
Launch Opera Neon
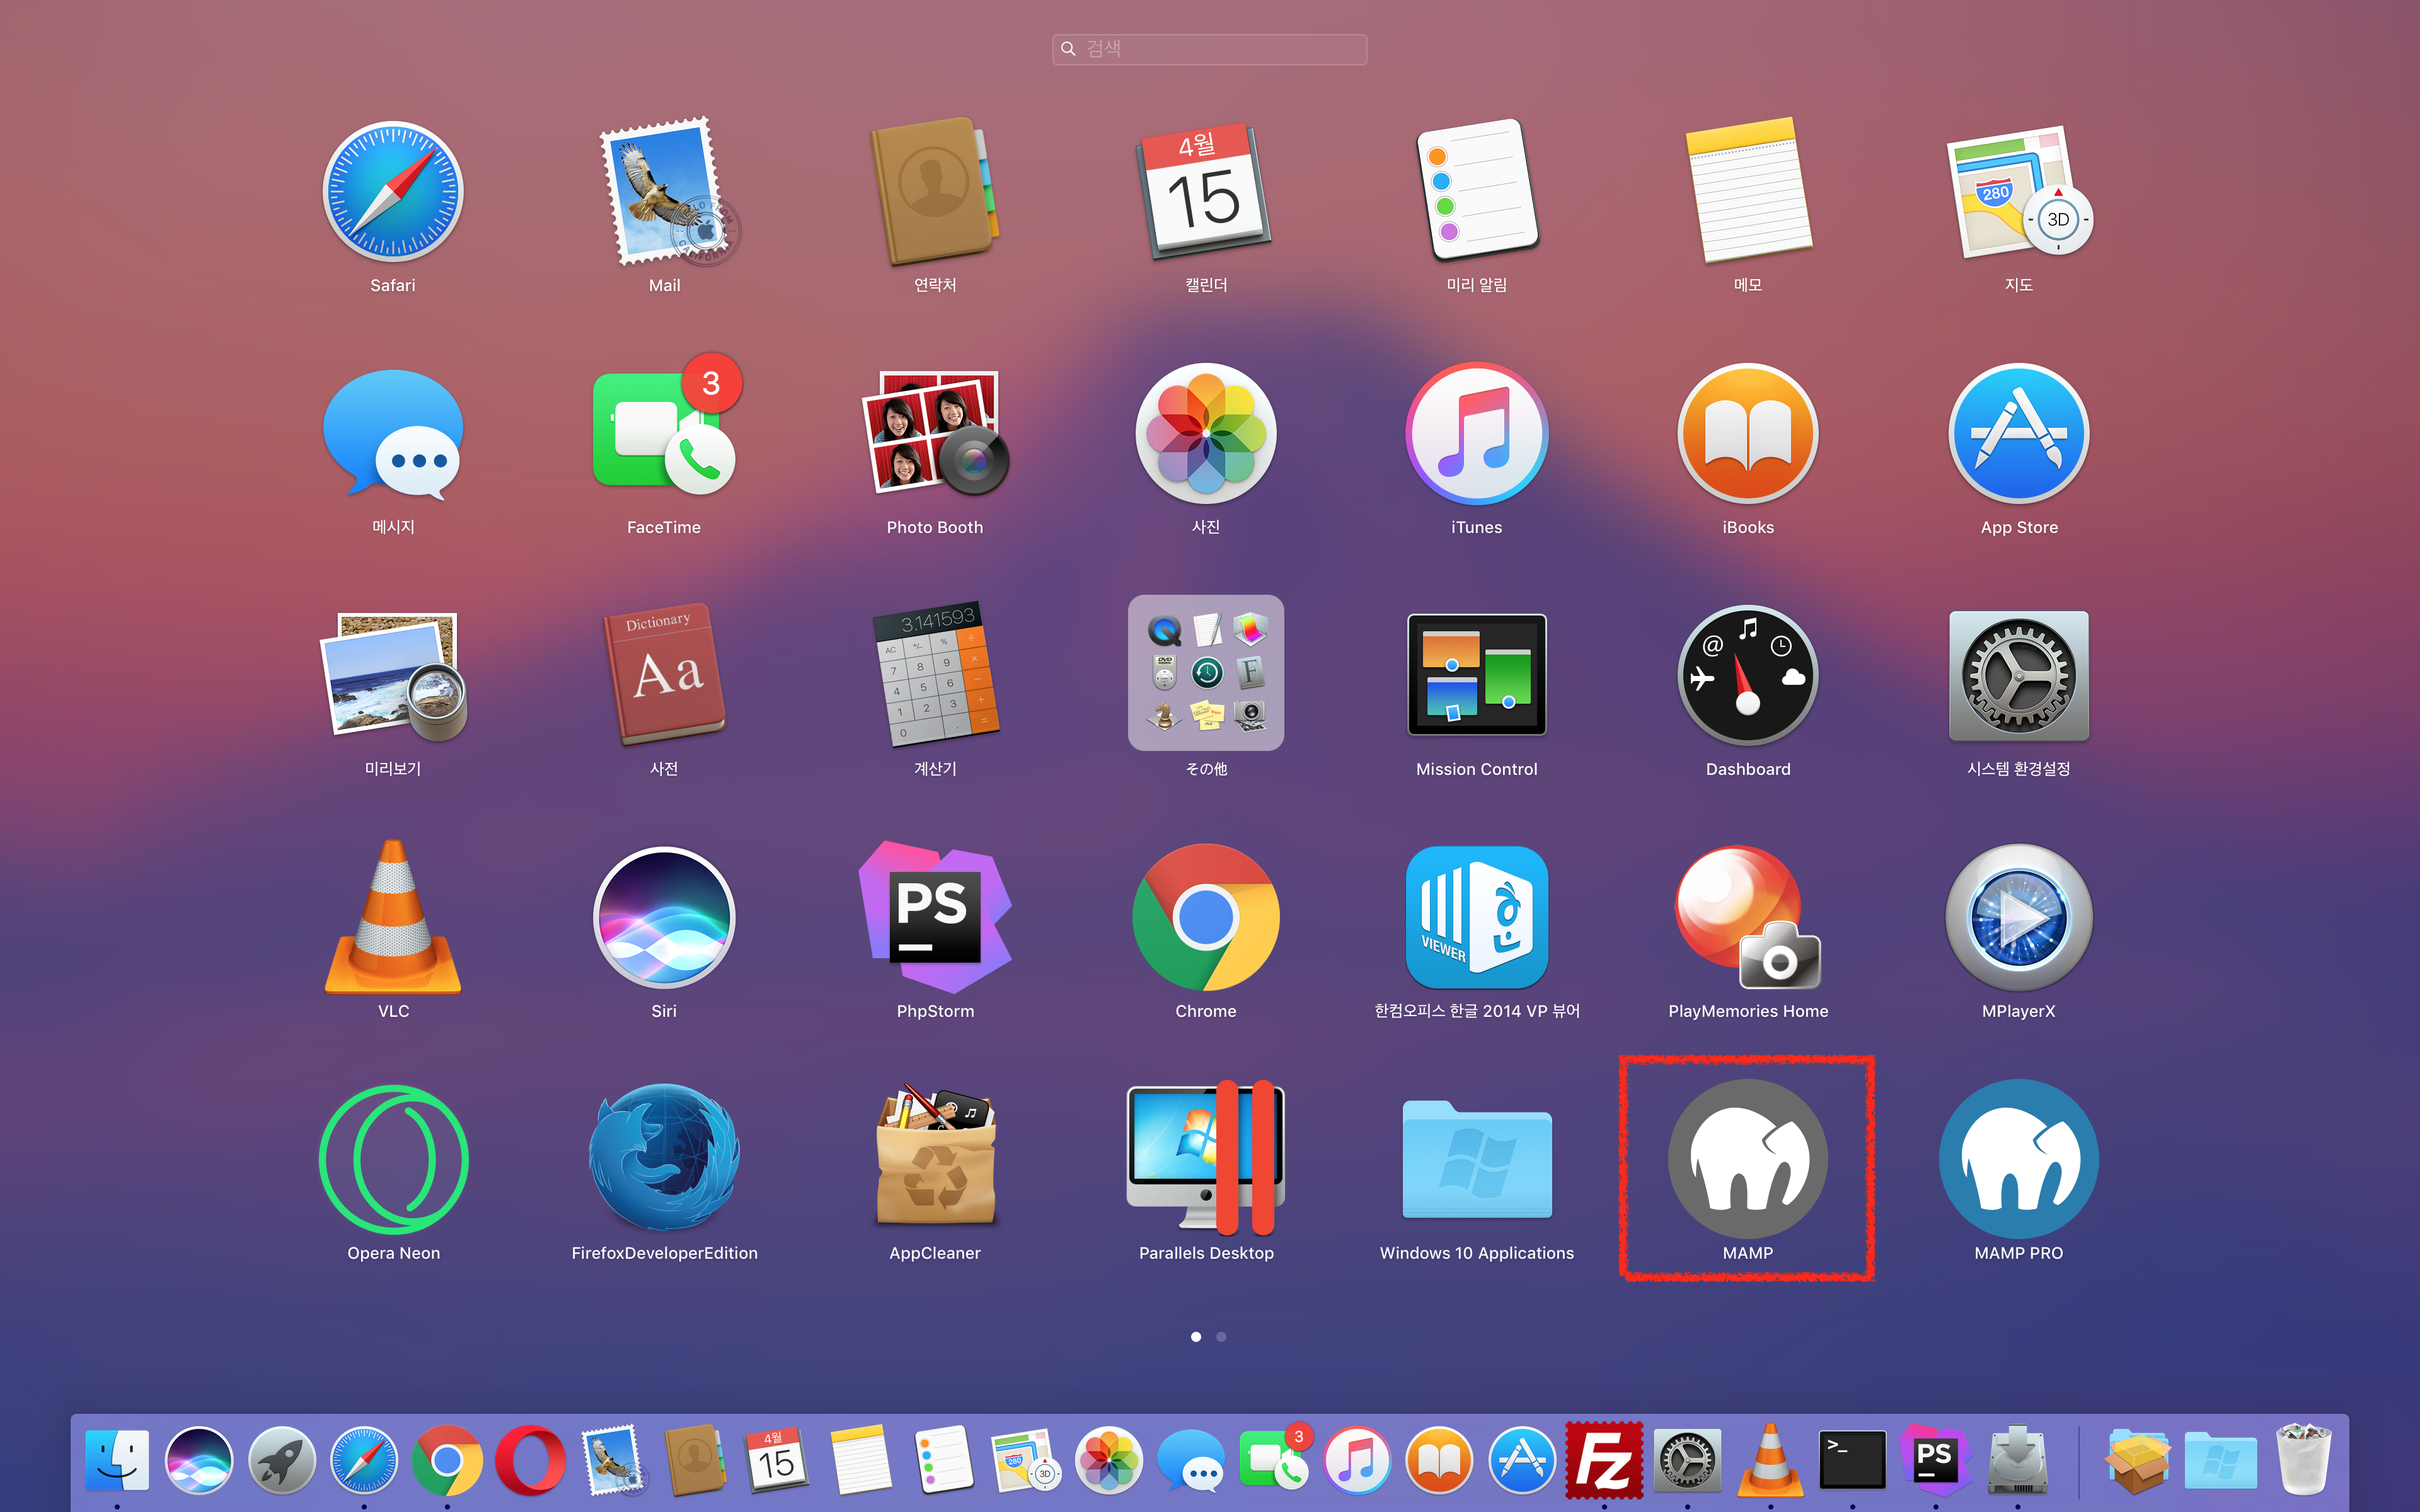click(x=393, y=1160)
